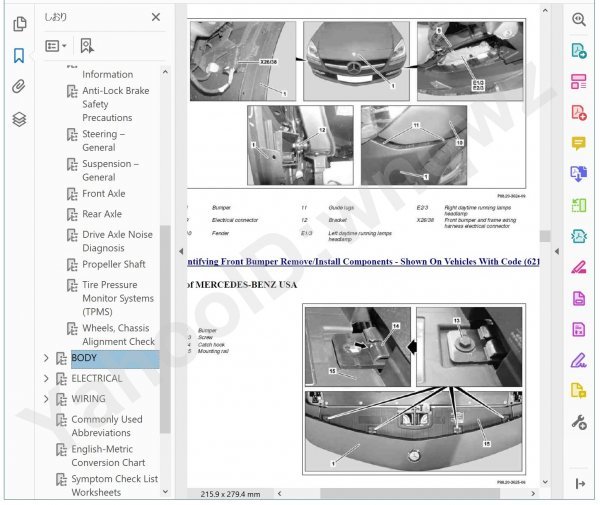Select the Export PDF tool
Screen dimensions: 600x505
click(x=579, y=50)
